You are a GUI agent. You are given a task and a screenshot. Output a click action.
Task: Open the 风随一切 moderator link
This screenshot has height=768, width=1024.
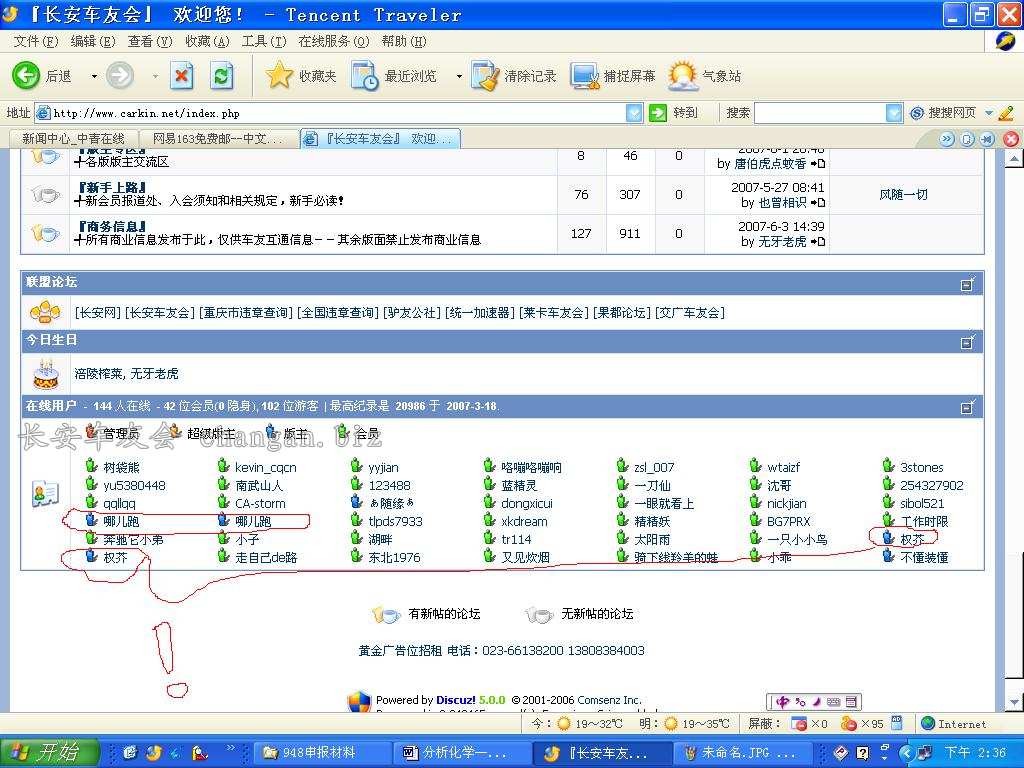(903, 195)
